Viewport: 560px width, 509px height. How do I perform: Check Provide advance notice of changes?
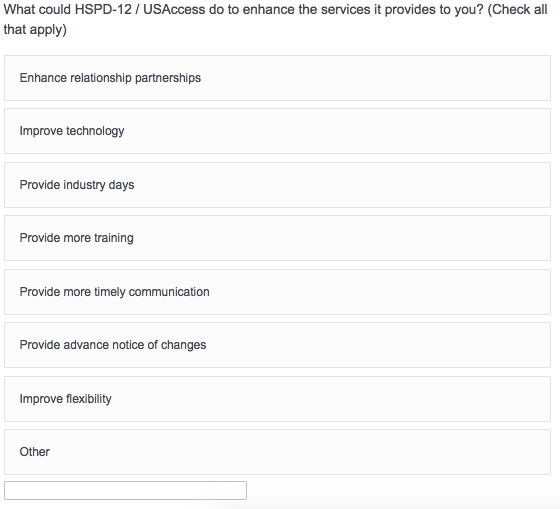[277, 345]
